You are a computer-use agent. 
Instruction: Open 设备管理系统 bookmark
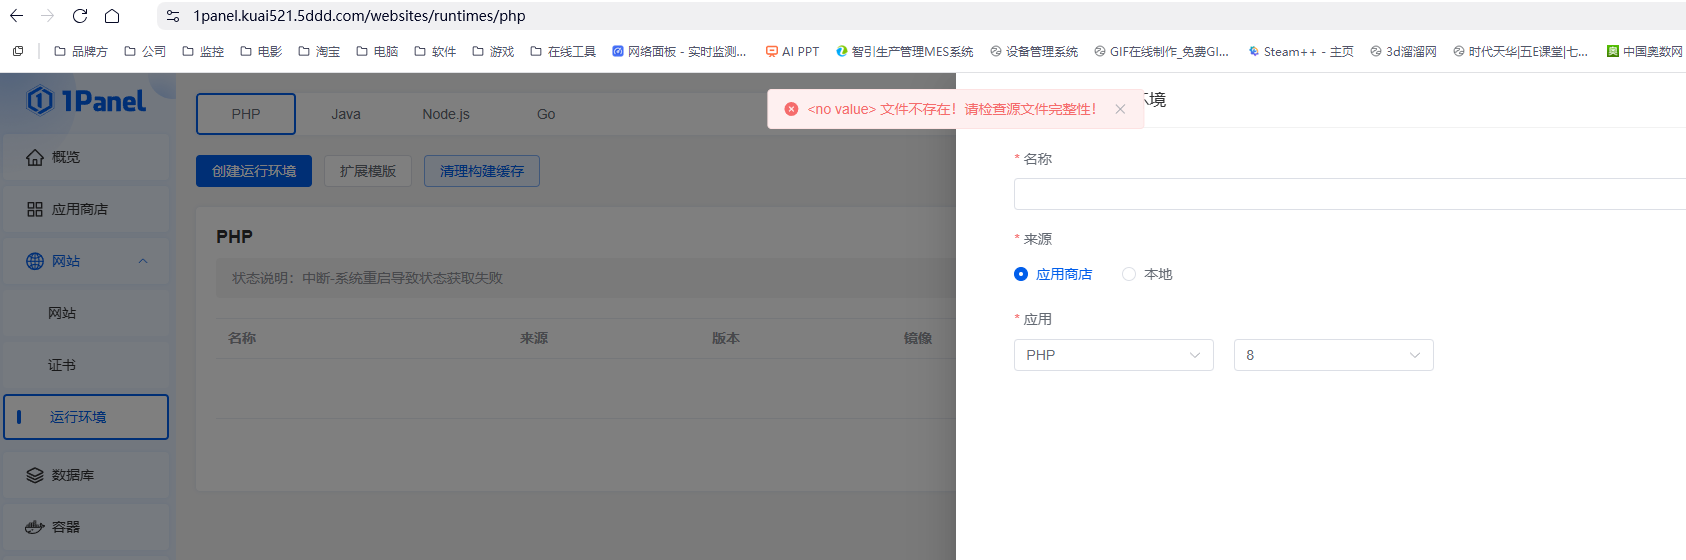(x=1034, y=51)
